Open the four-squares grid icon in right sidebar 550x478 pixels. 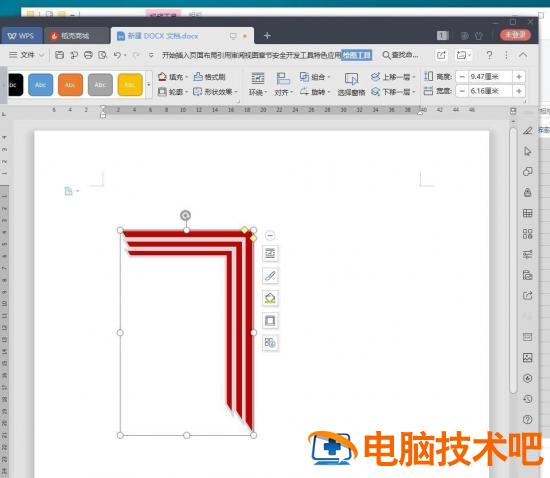pyautogui.click(x=528, y=234)
